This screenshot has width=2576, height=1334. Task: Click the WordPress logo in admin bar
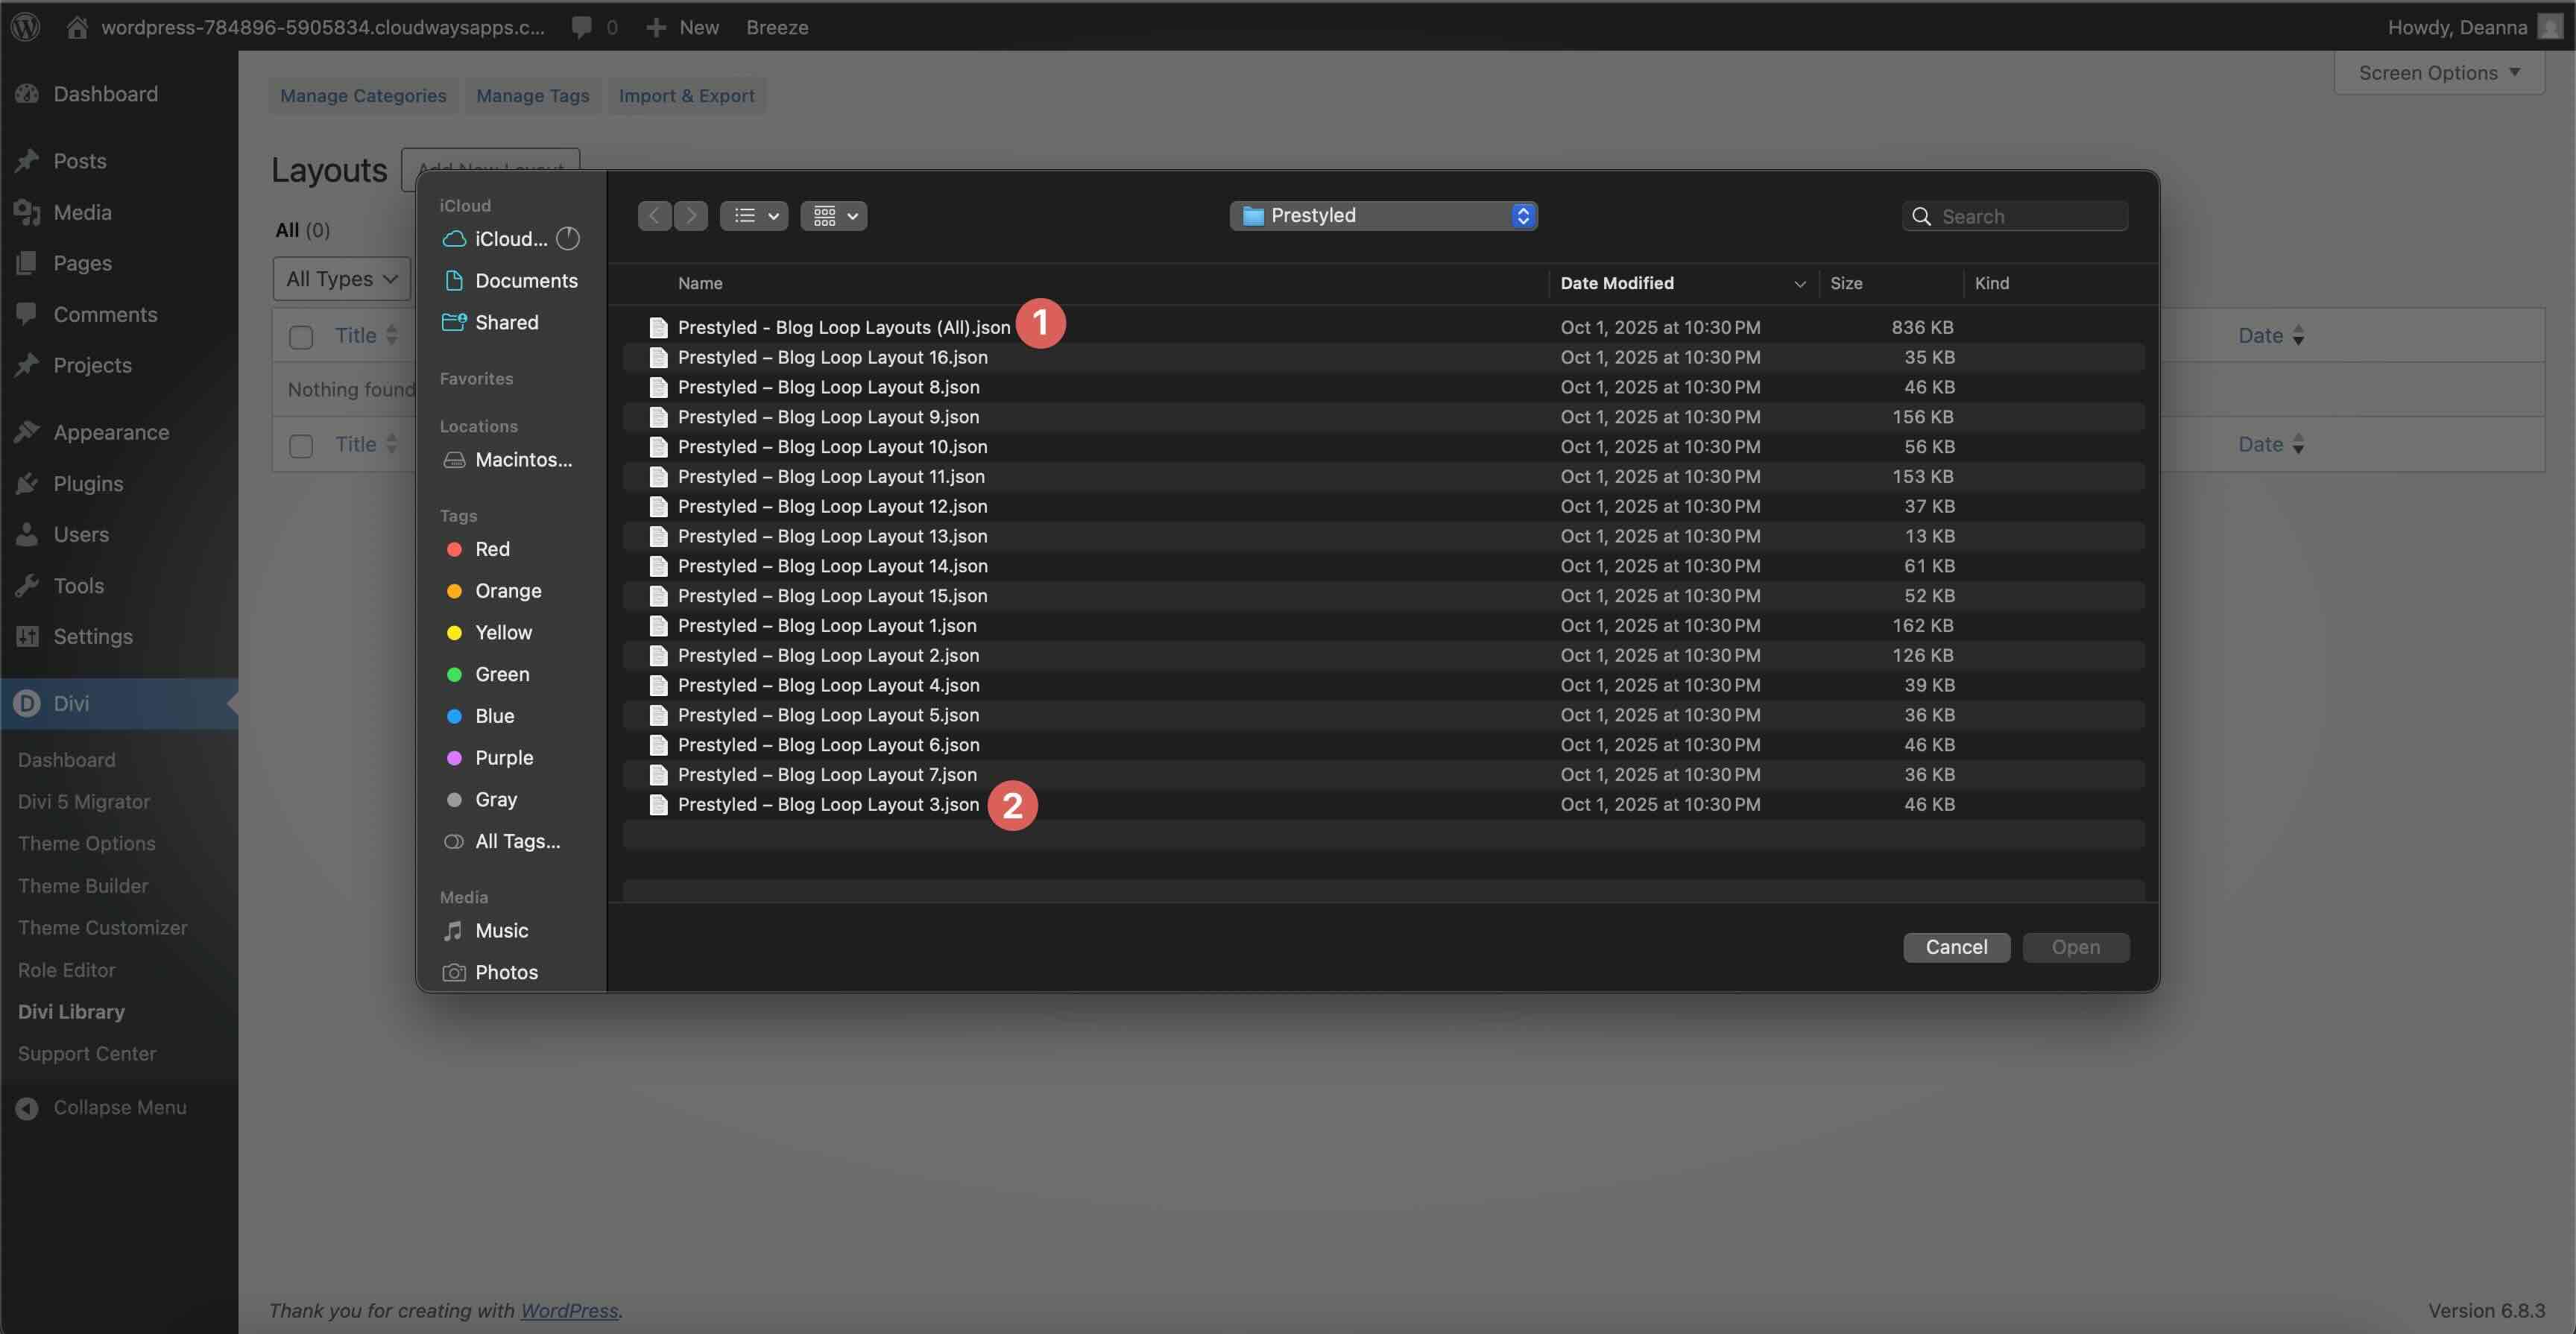pos(26,27)
